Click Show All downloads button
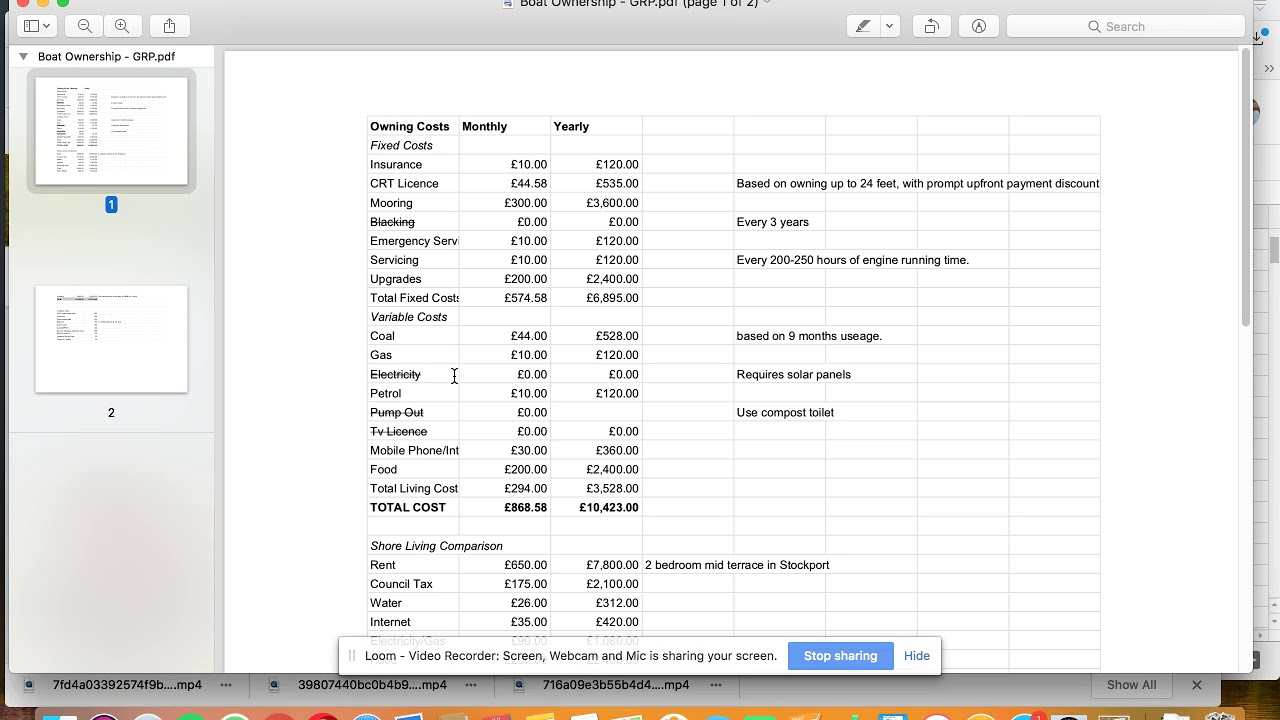Viewport: 1280px width, 720px height. coord(1131,685)
